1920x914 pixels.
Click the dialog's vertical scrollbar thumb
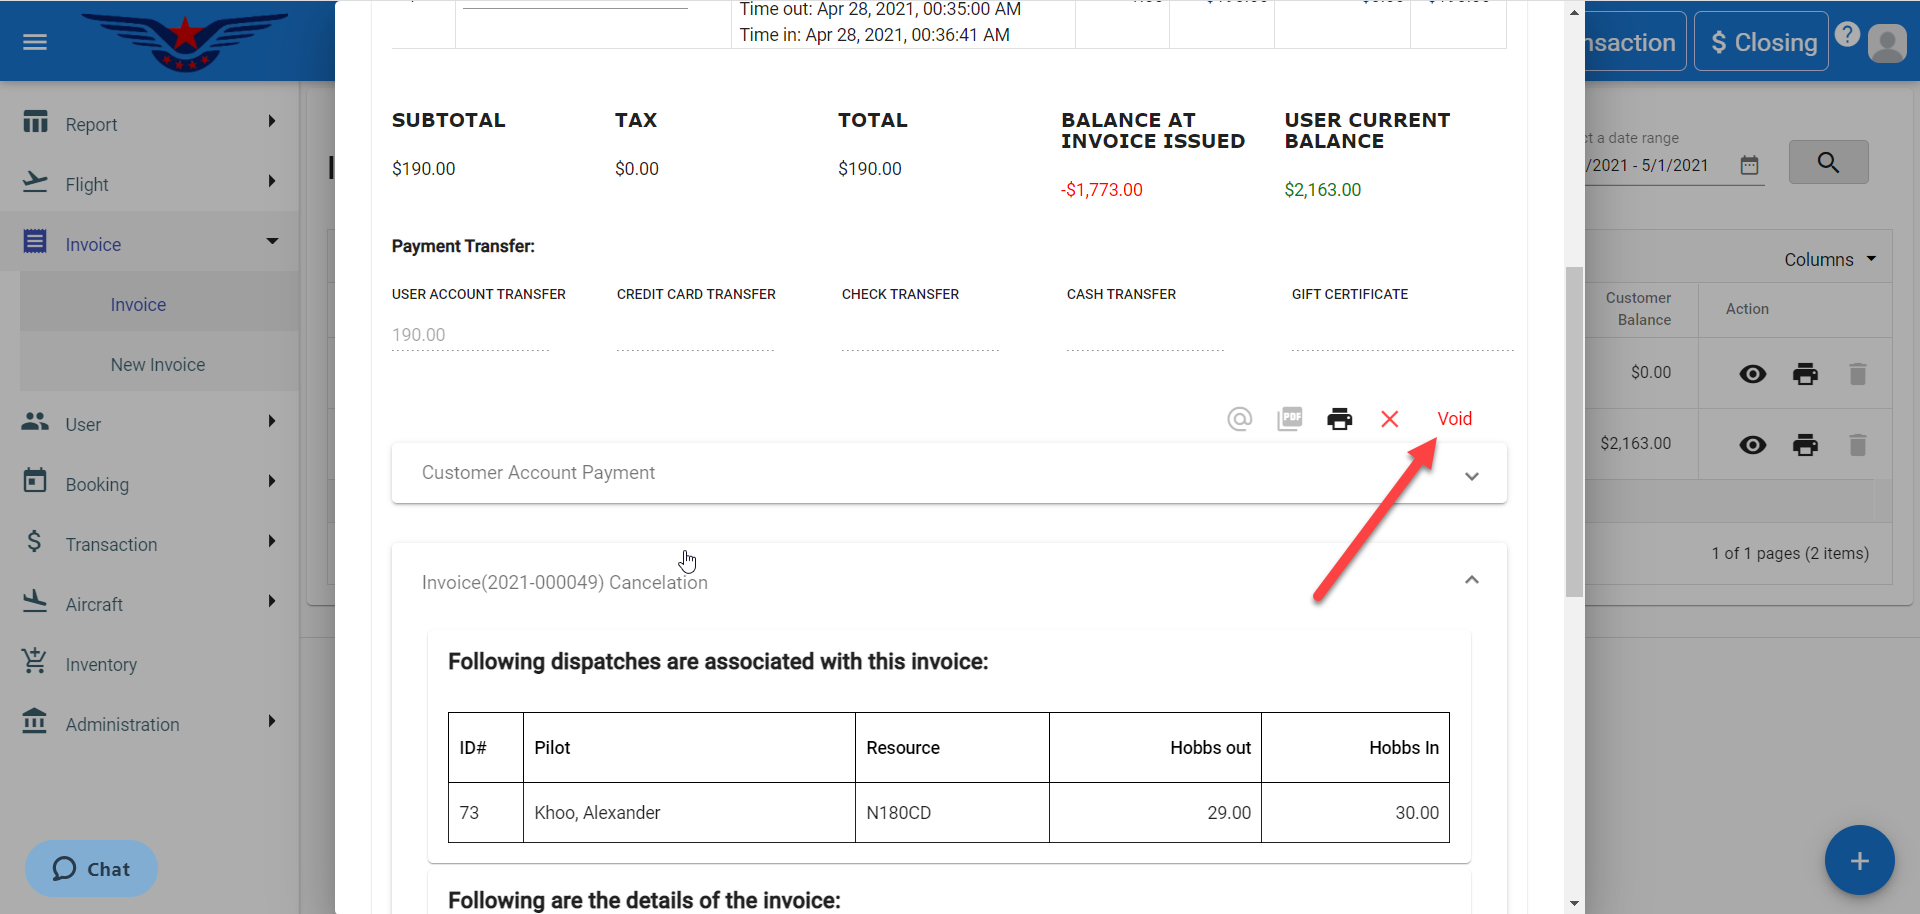pos(1574,430)
